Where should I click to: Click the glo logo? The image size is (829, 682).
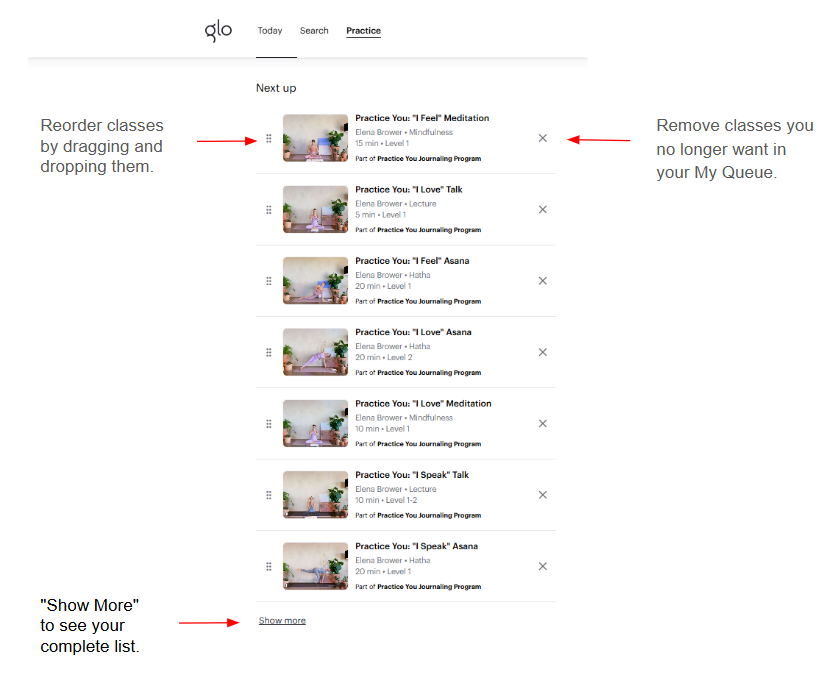click(x=218, y=31)
